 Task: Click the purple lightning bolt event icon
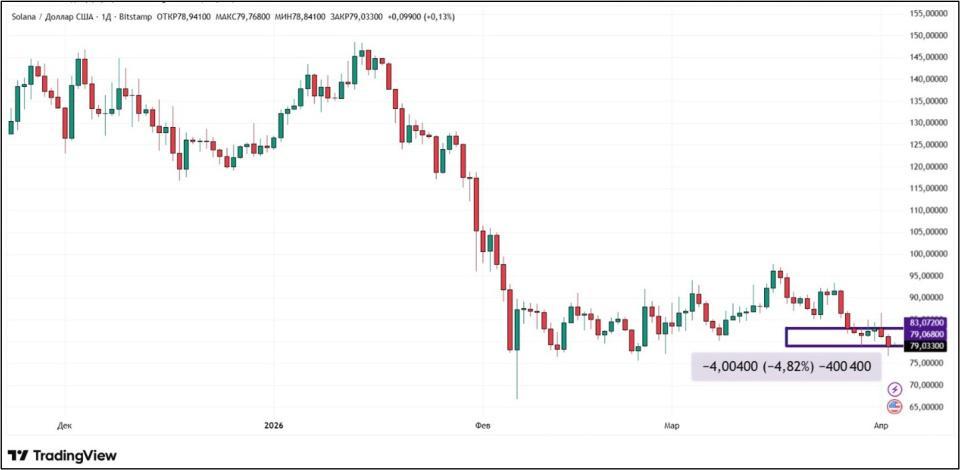895,388
